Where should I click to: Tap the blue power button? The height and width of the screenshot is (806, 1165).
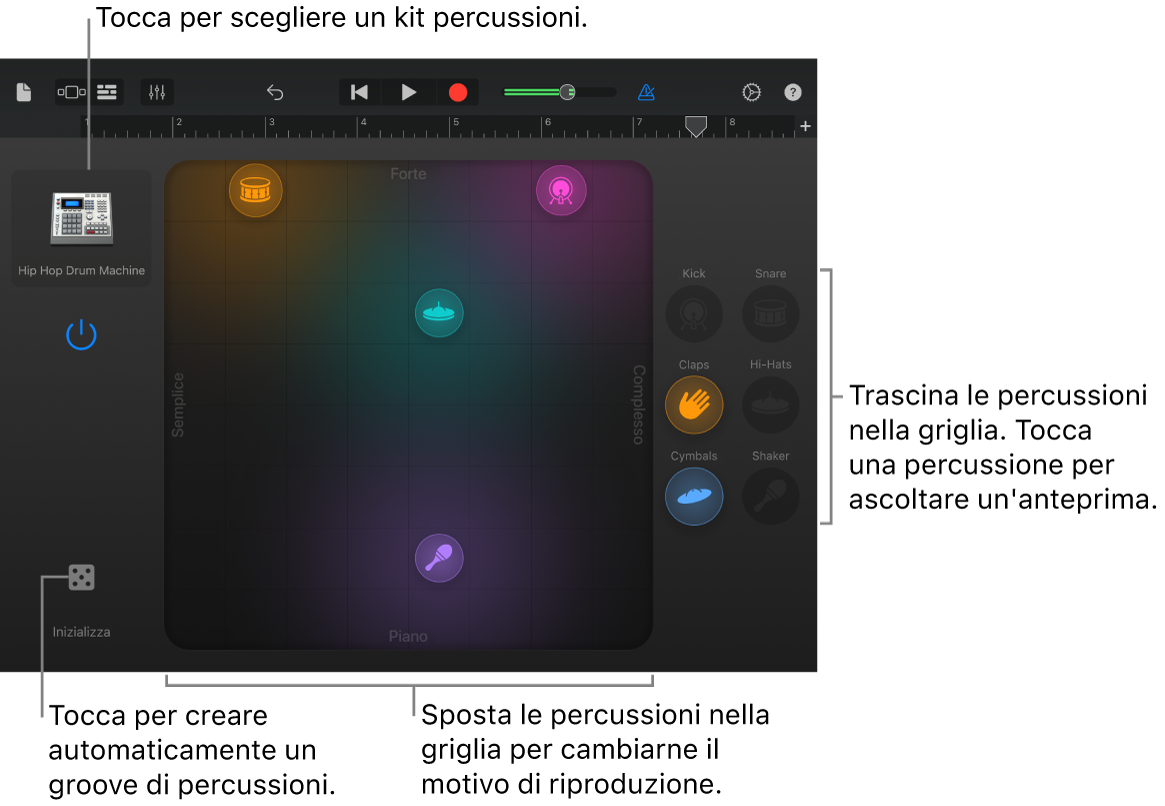[x=81, y=335]
